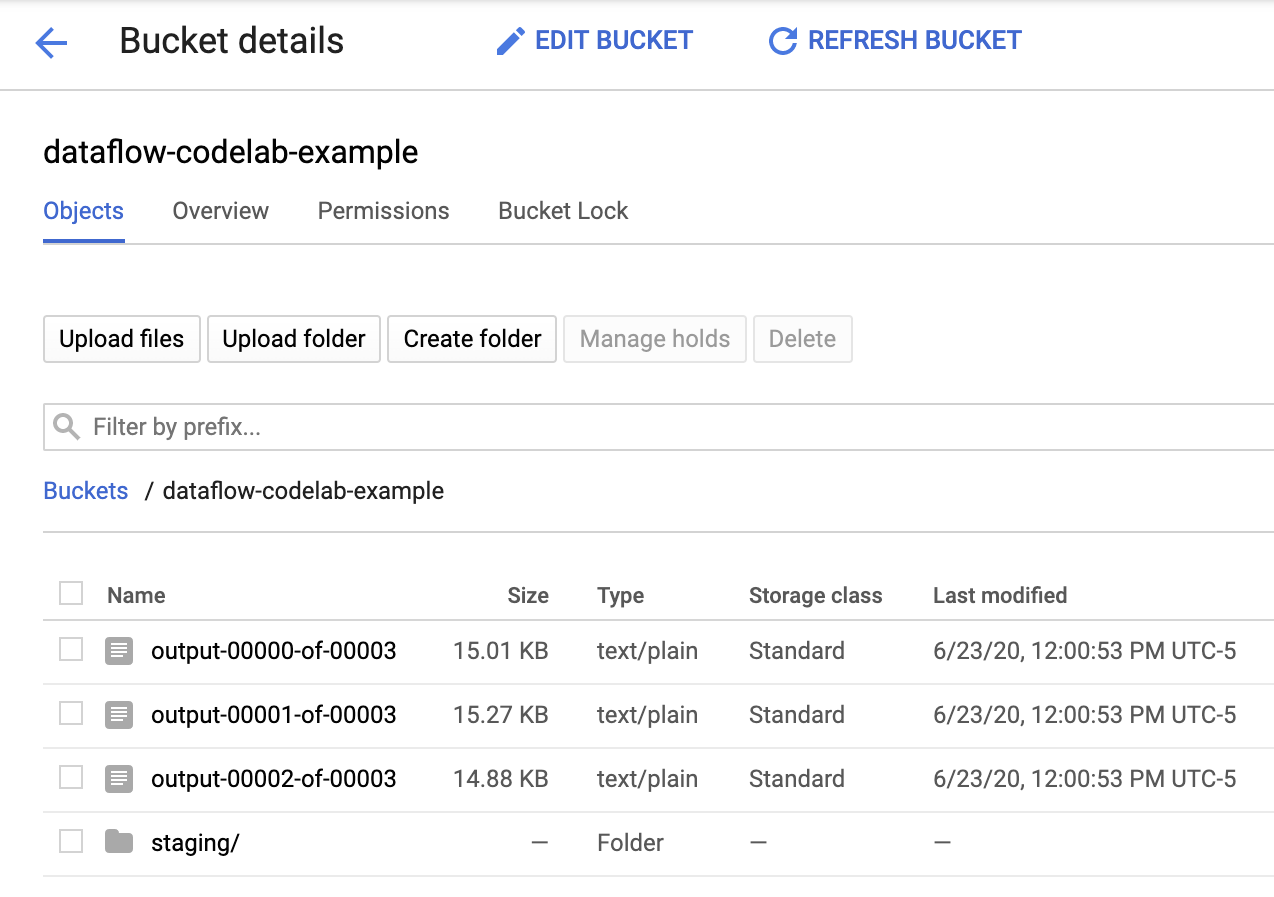1274x897 pixels.
Task: Switch to the Overview tab
Action: tap(220, 211)
